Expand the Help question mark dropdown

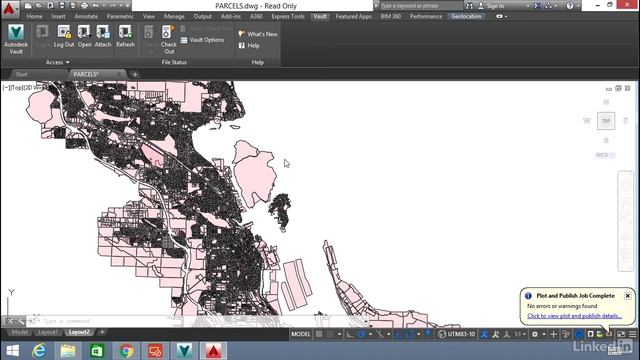[579, 6]
